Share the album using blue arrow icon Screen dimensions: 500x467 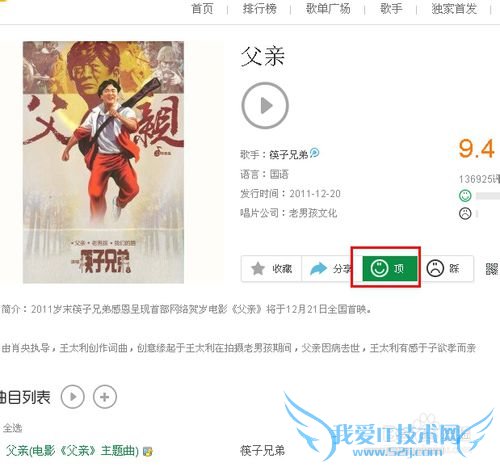click(x=318, y=269)
